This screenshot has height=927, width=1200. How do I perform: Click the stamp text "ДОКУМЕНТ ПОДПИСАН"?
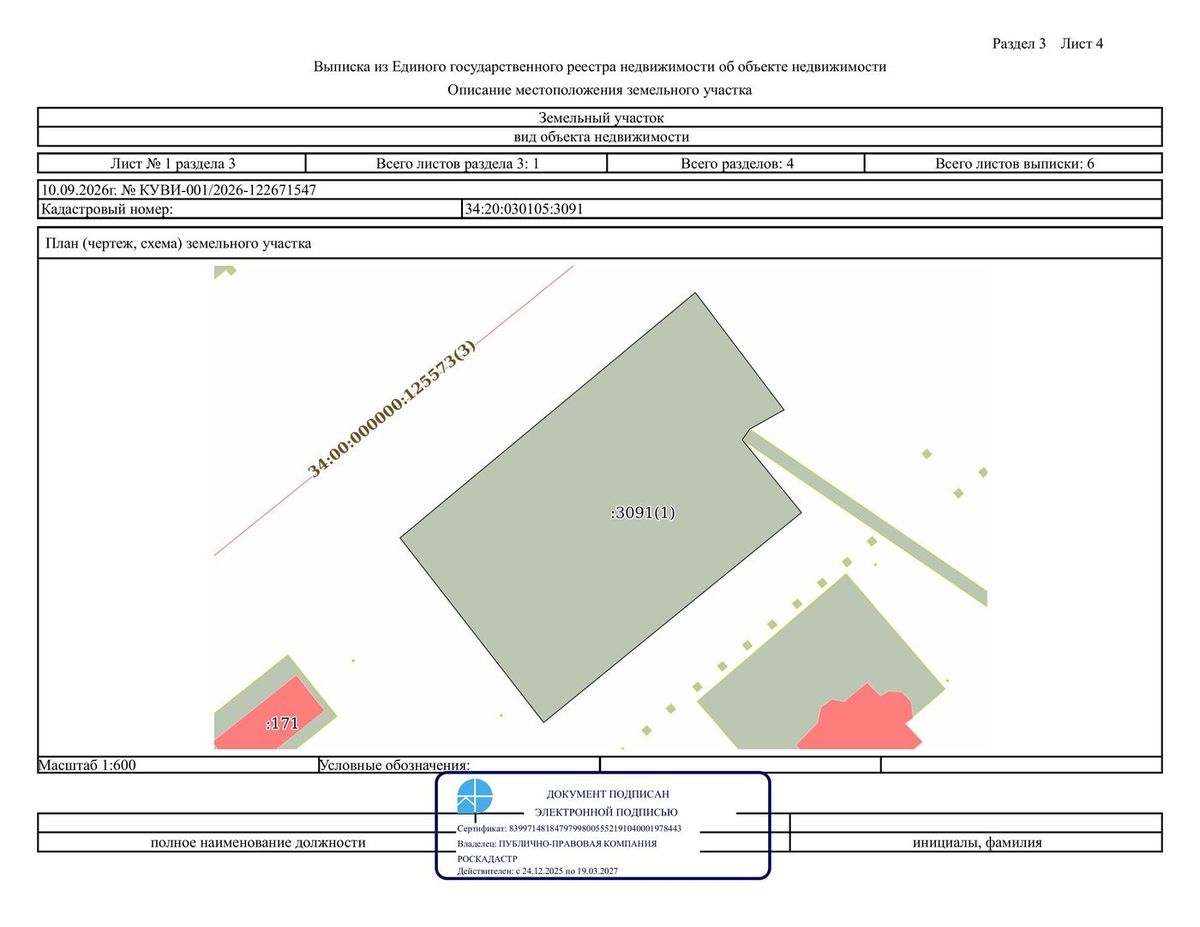[x=608, y=793]
